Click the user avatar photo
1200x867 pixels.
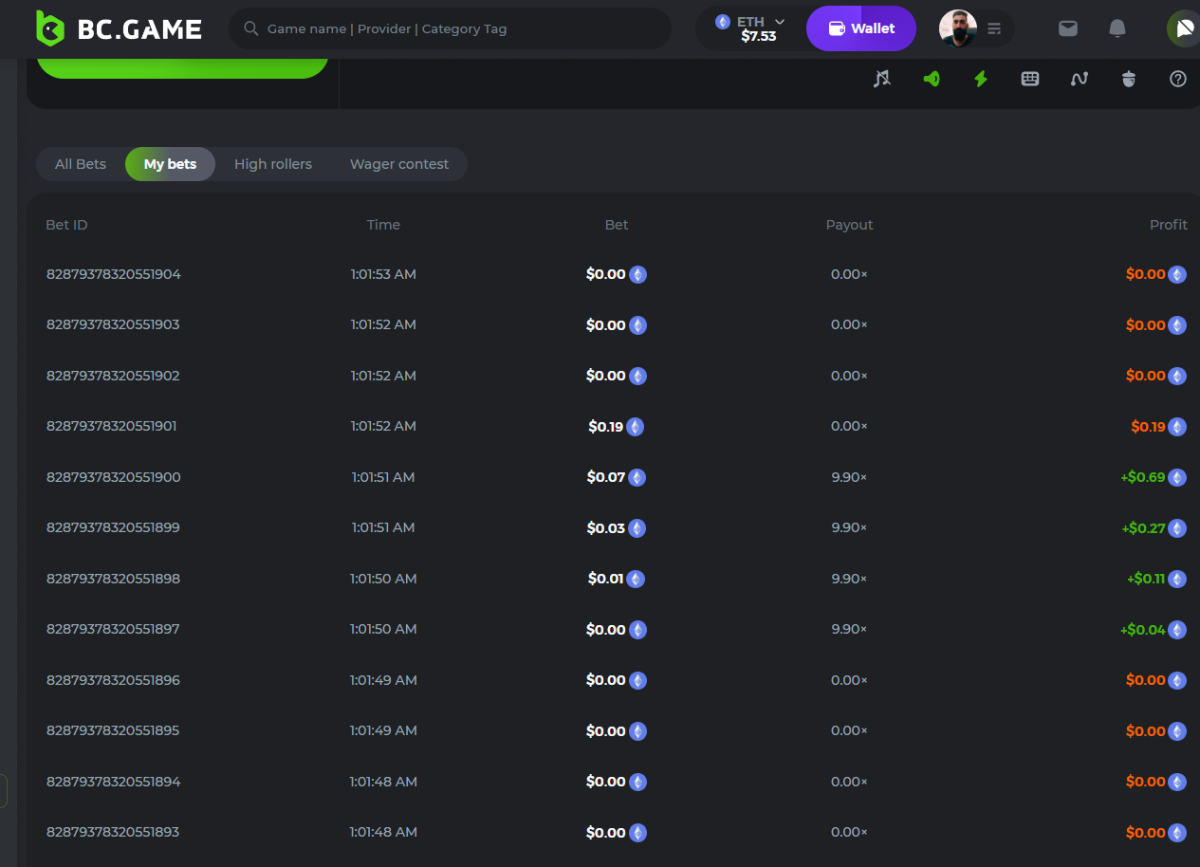pos(957,29)
